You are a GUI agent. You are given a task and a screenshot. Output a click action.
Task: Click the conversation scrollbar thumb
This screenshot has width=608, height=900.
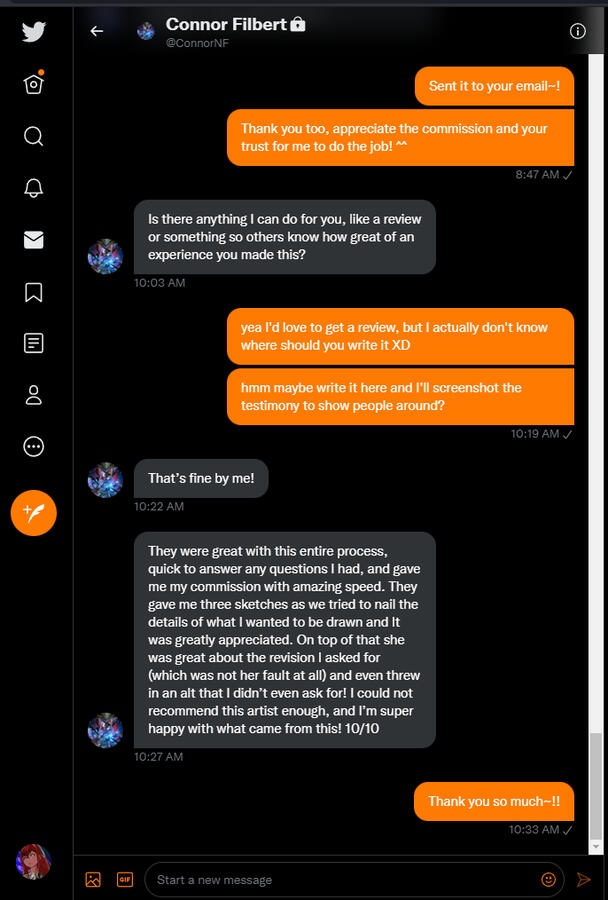[x=597, y=790]
